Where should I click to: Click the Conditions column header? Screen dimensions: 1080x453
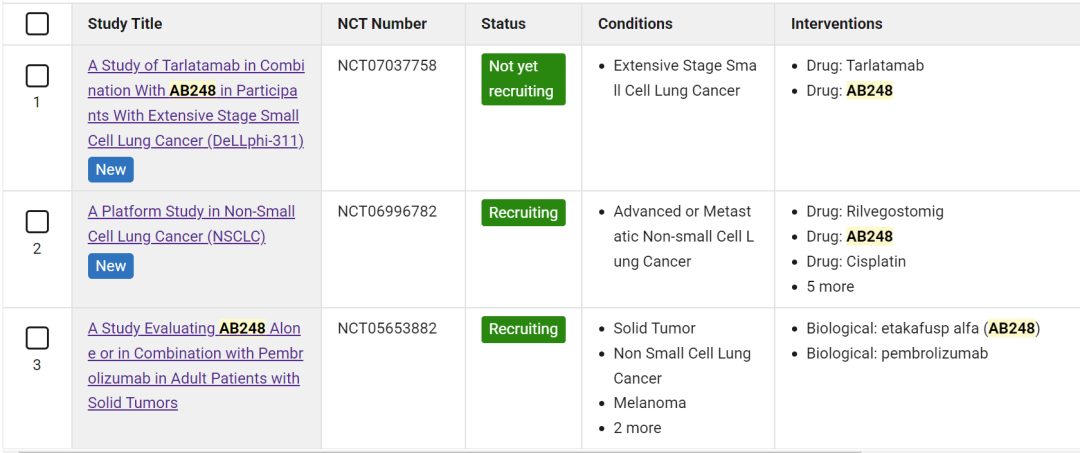635,23
